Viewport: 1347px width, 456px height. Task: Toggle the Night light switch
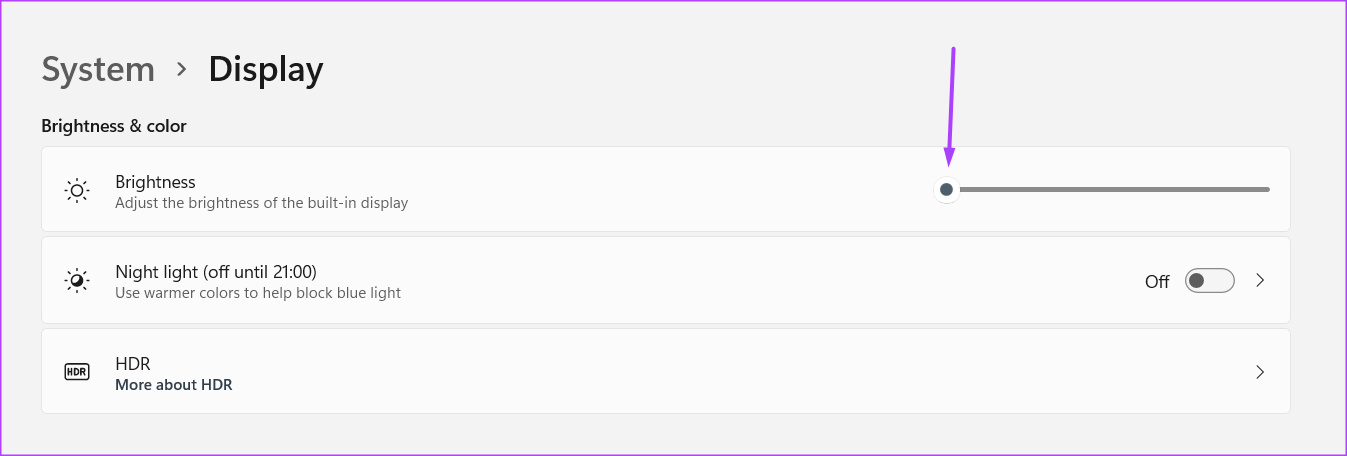[x=1209, y=281]
